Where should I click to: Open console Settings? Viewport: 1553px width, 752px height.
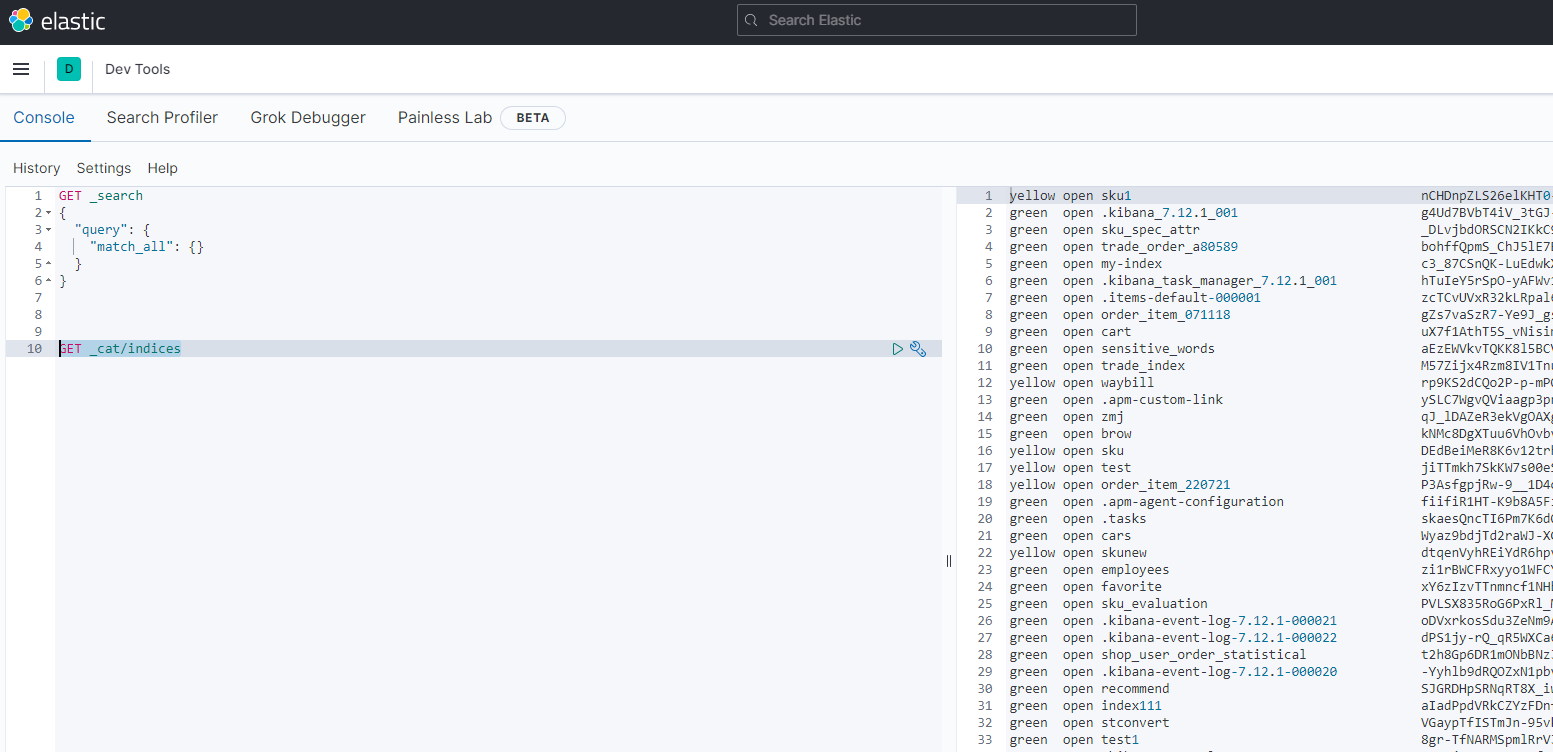(104, 168)
